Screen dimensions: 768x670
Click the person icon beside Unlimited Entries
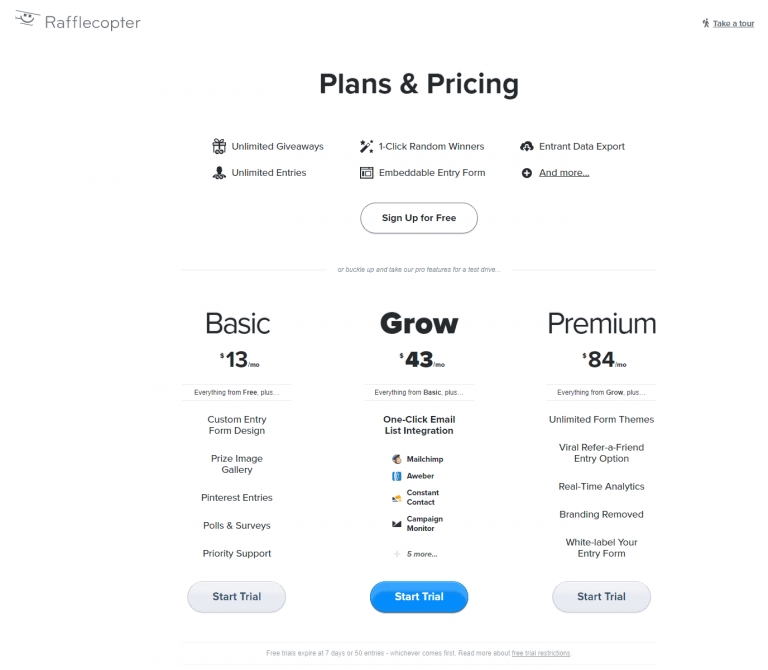(219, 173)
